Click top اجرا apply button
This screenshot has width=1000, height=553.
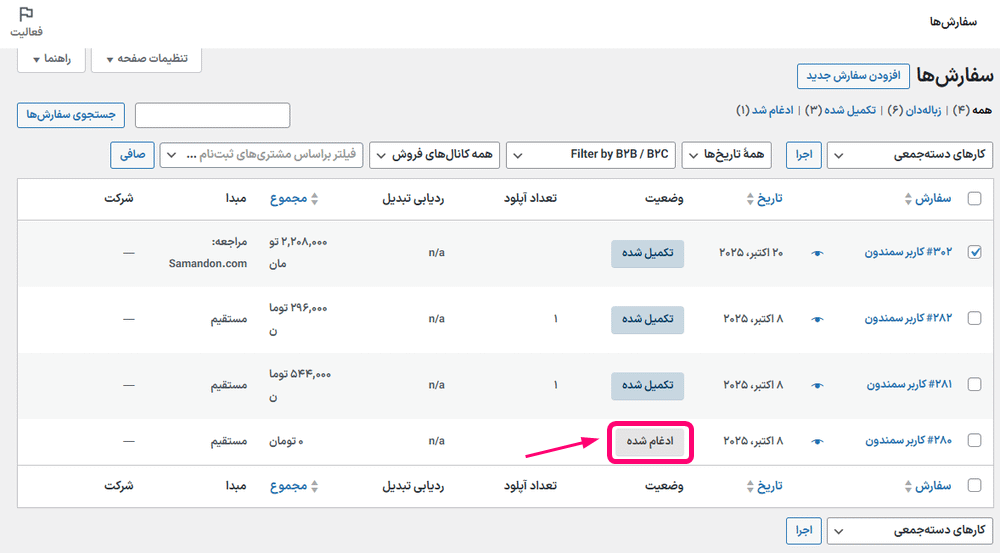[804, 155]
